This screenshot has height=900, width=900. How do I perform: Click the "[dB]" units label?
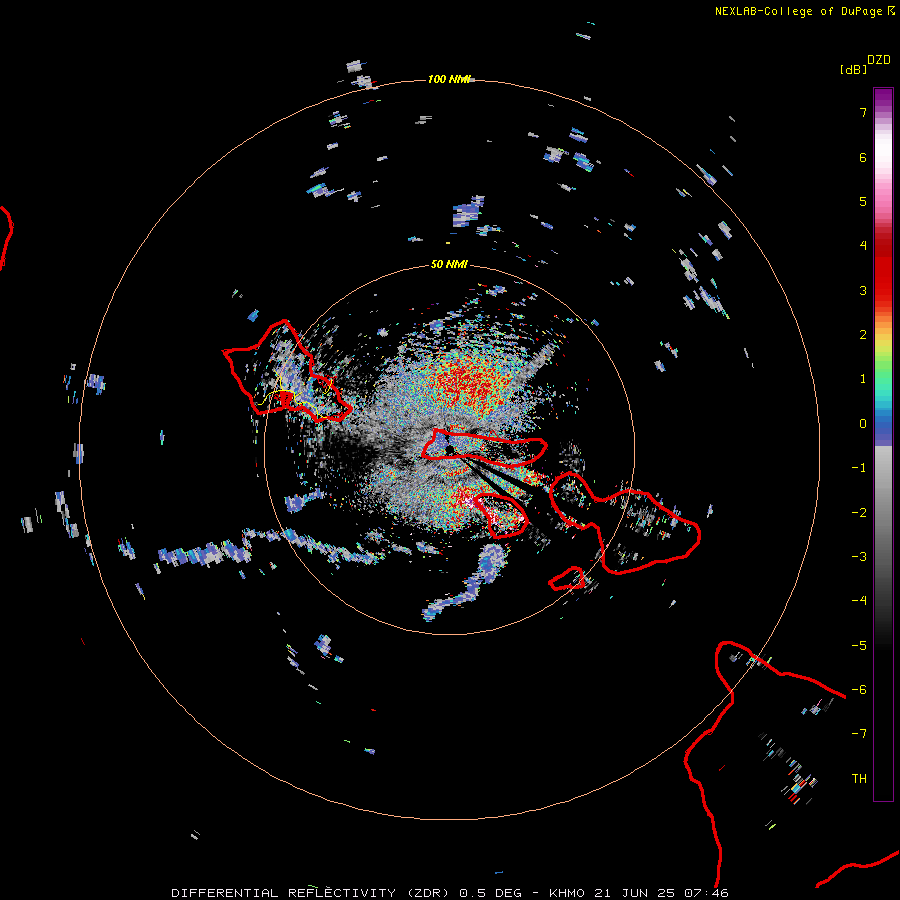click(x=854, y=69)
